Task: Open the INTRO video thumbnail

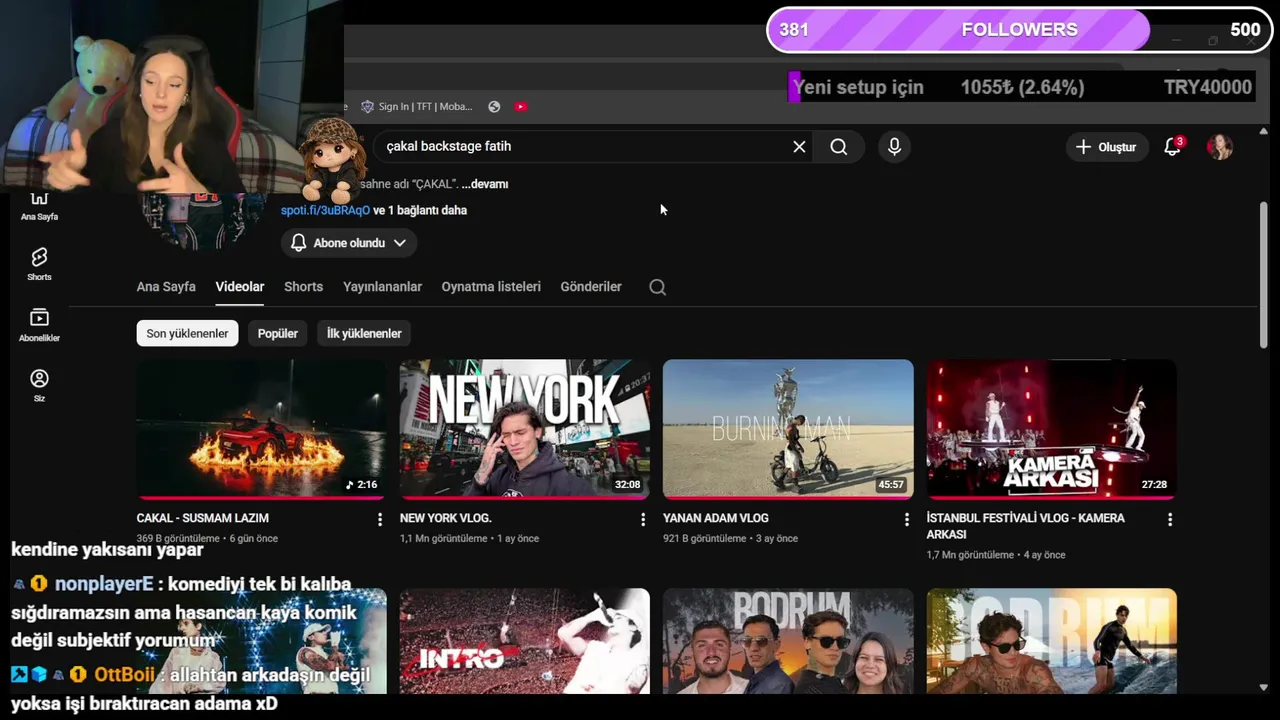Action: [x=525, y=641]
